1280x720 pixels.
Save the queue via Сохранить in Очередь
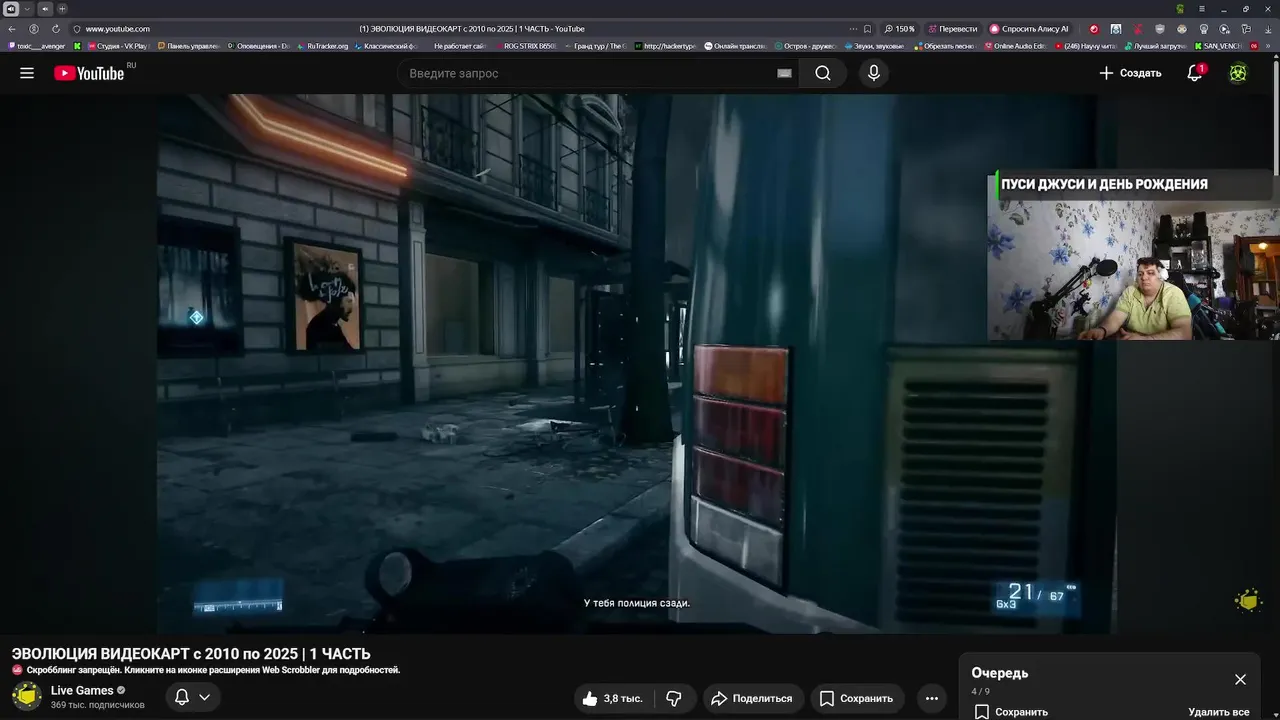coord(1011,712)
